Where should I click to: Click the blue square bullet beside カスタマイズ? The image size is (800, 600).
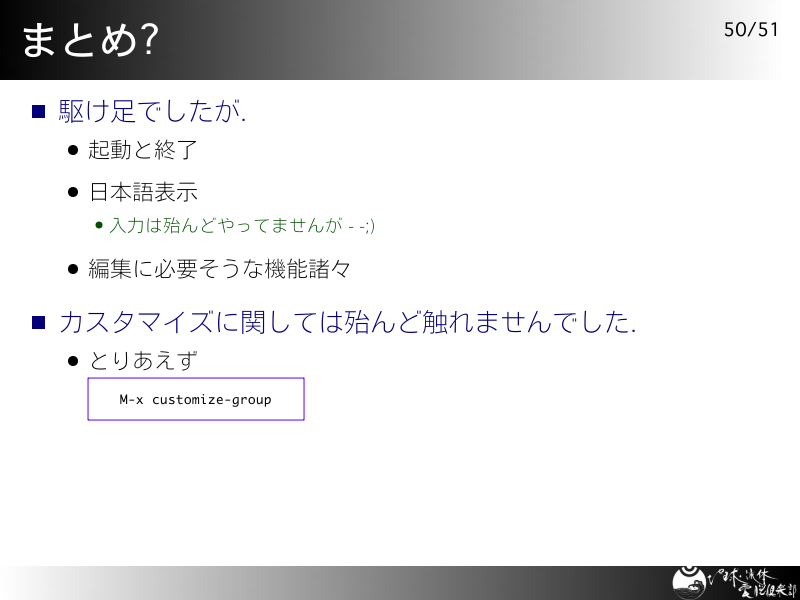point(38,322)
